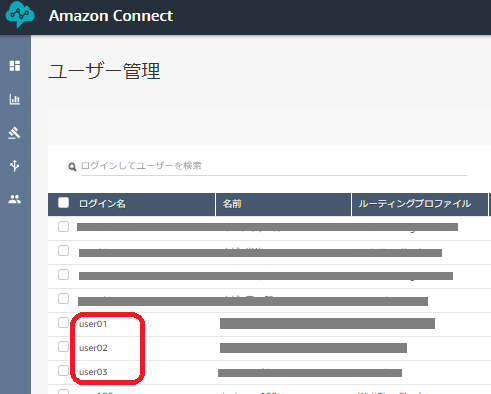
Task: Open the users people icon in sidebar
Action: (x=15, y=199)
